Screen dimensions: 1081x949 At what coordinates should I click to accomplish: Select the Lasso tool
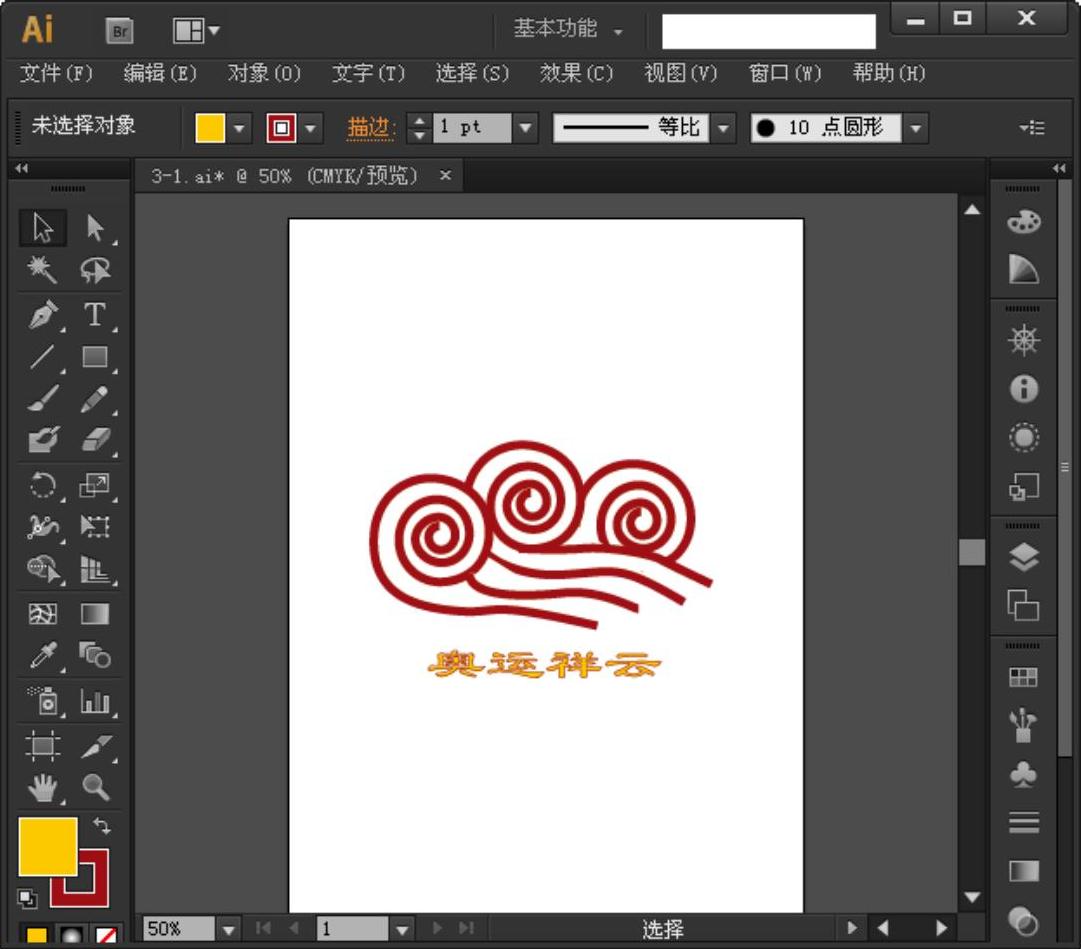[x=95, y=269]
